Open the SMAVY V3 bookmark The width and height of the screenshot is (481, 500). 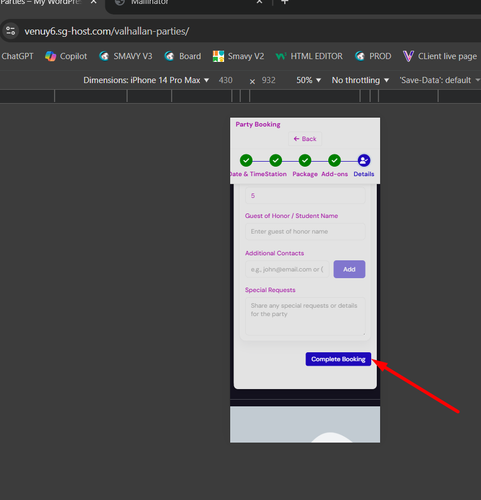[x=126, y=56]
